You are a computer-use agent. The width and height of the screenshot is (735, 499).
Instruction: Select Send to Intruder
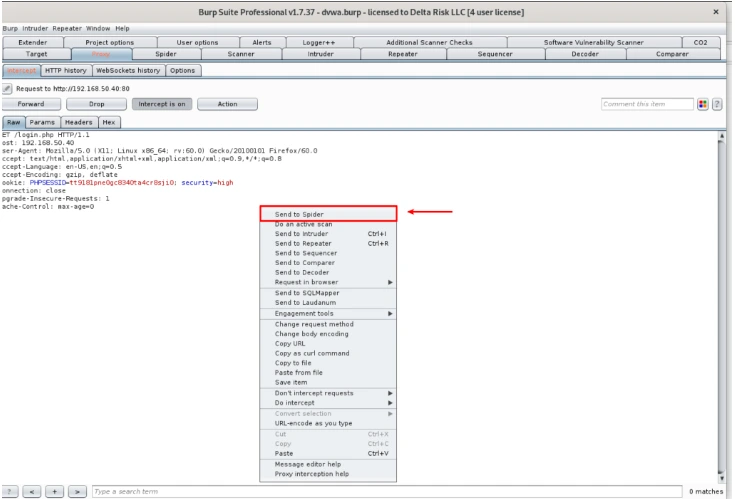pyautogui.click(x=328, y=233)
